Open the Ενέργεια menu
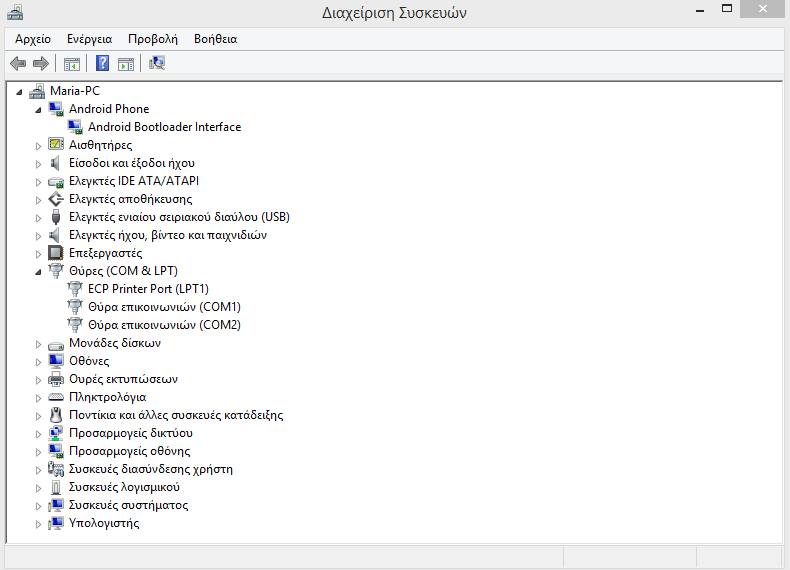Image resolution: width=790 pixels, height=570 pixels. (89, 39)
